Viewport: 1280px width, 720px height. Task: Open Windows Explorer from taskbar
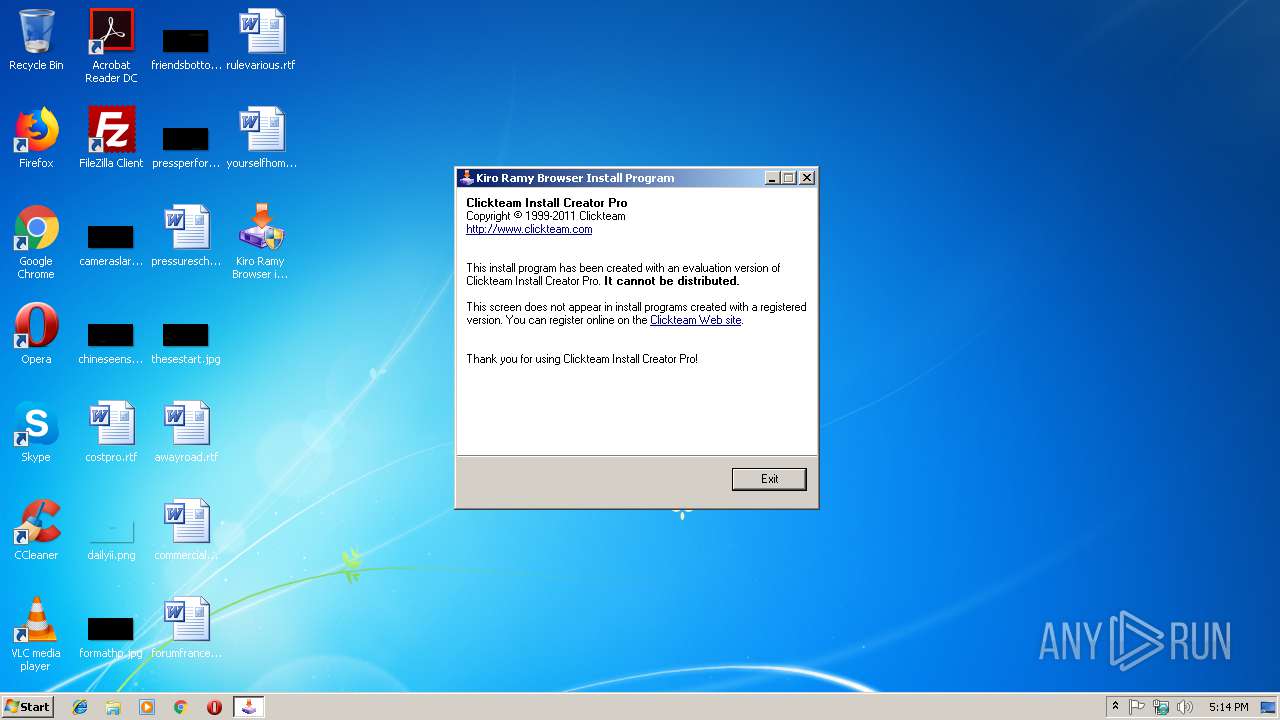coord(113,707)
